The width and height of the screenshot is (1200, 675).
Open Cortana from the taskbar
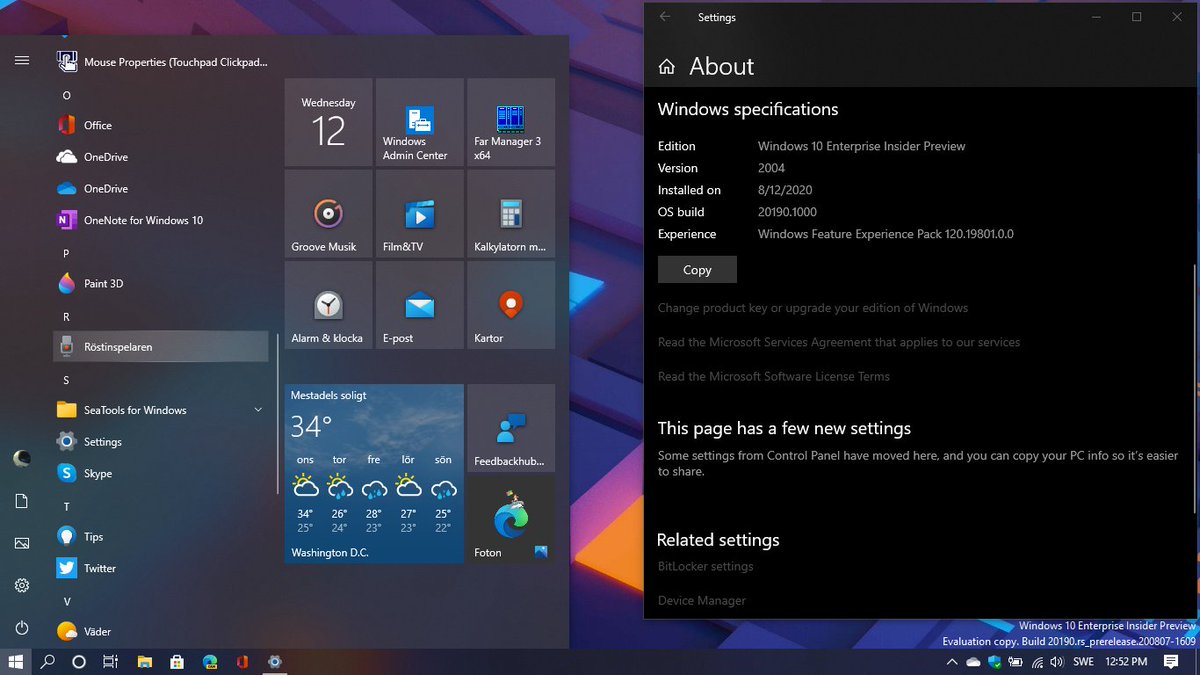pyautogui.click(x=79, y=662)
